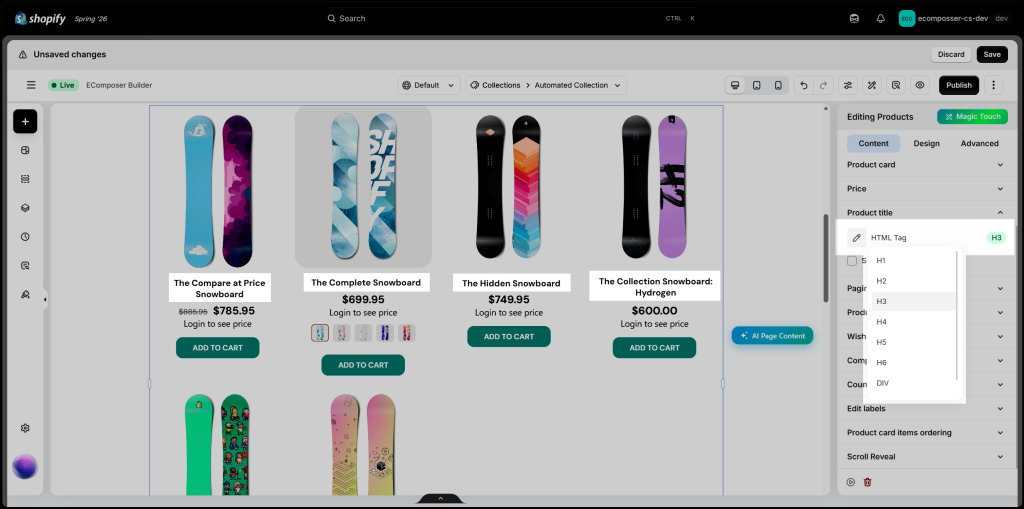Click the red trash delete icon
This screenshot has height=509, width=1024.
coord(867,482)
